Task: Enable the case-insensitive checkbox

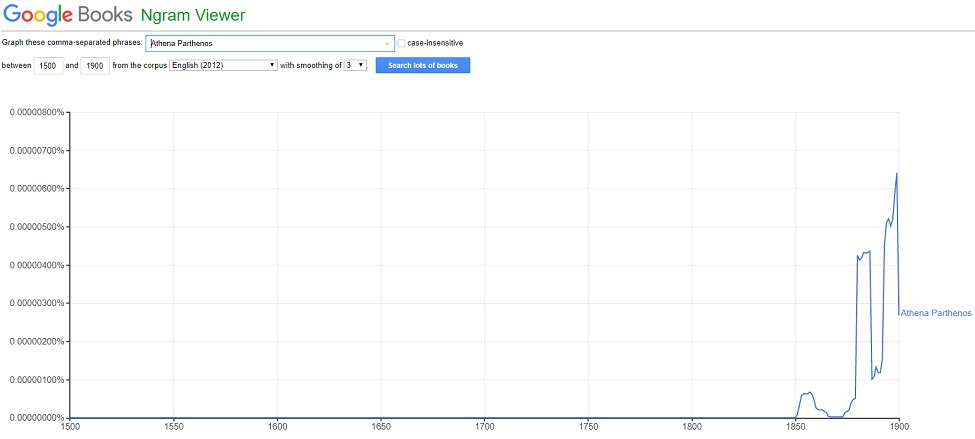Action: tap(401, 43)
